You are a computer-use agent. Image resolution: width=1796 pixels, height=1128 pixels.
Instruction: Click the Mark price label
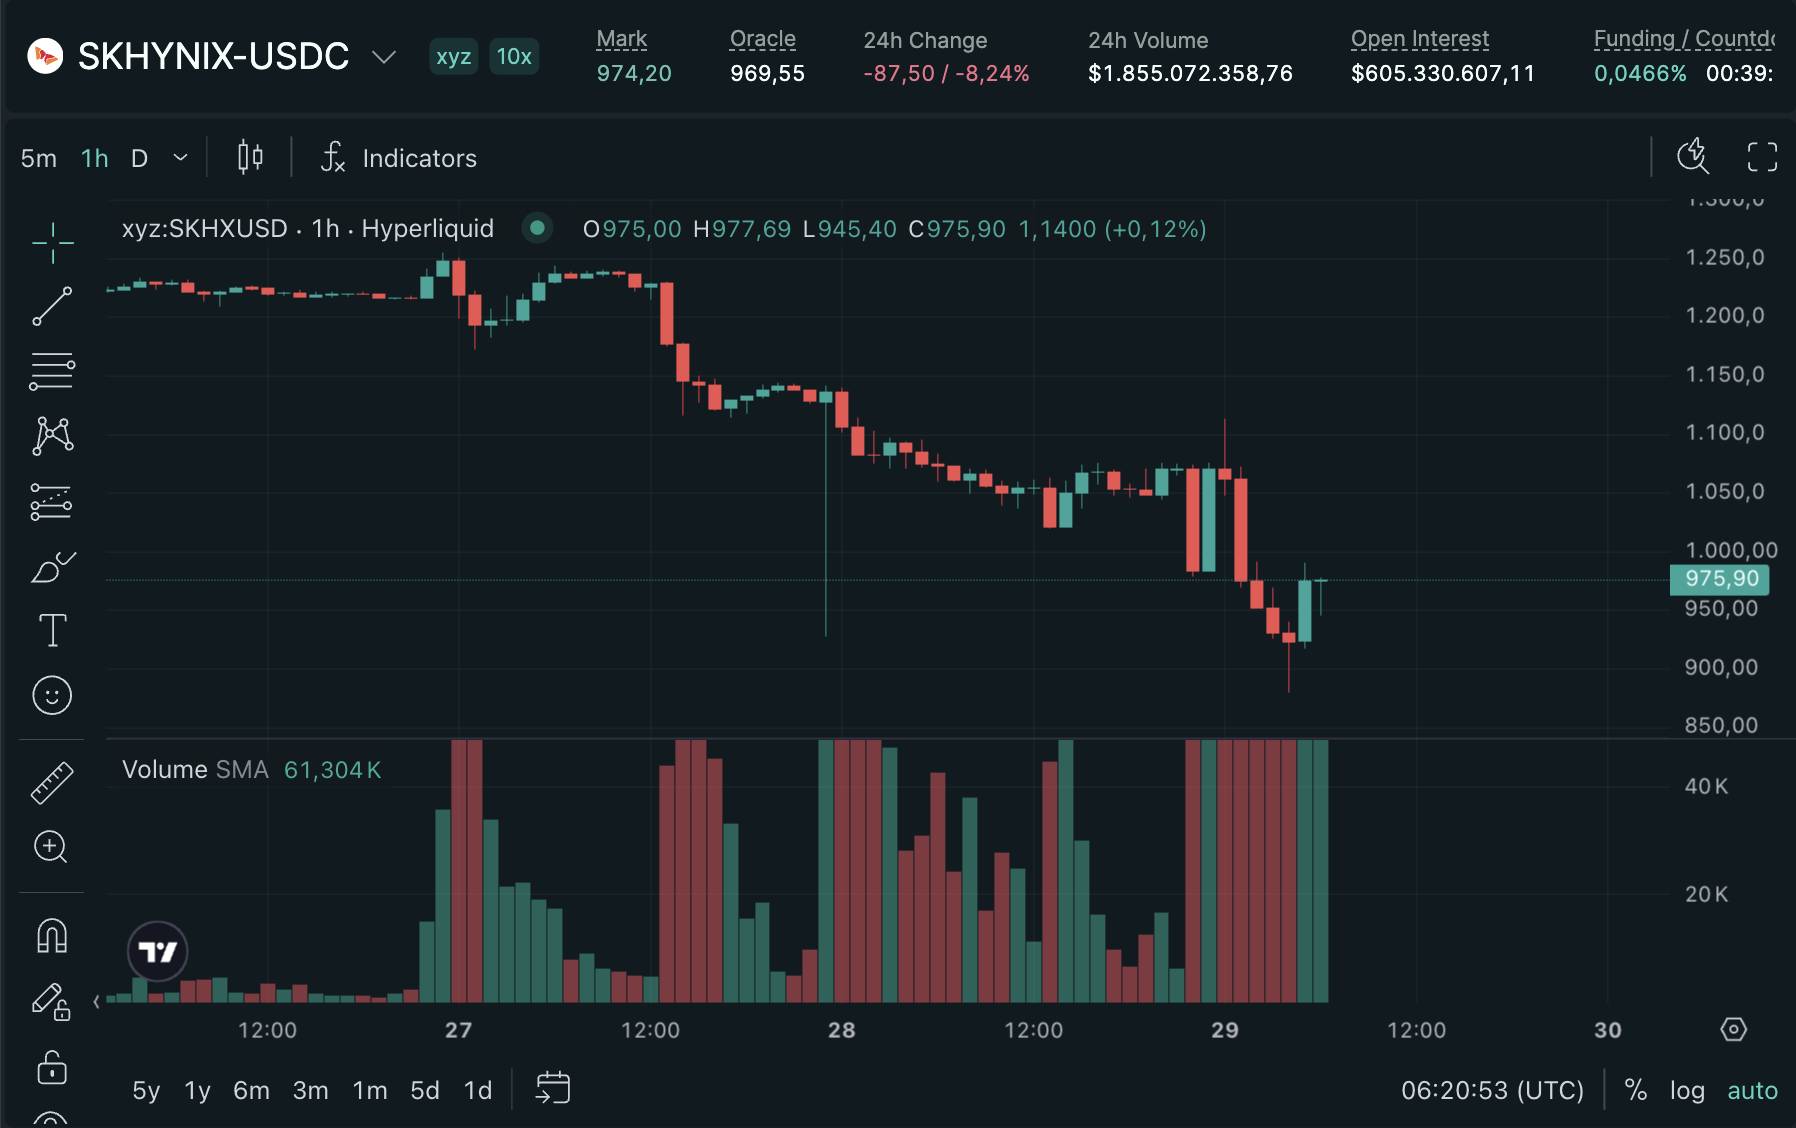(621, 39)
